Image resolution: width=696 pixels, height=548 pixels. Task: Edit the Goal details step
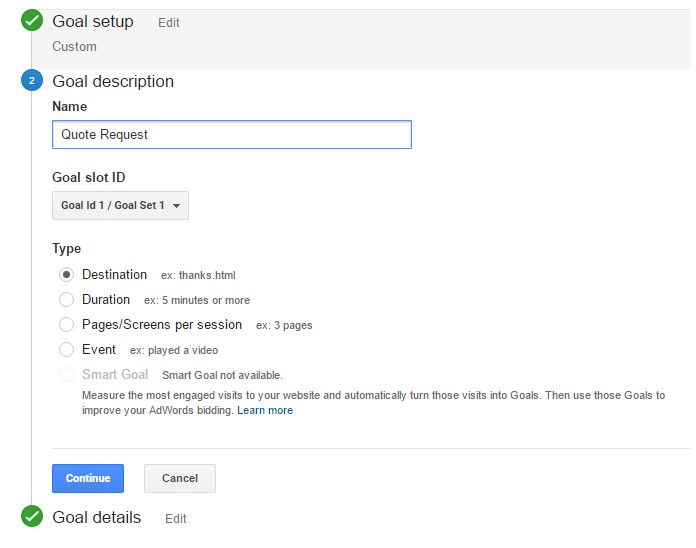tap(176, 519)
